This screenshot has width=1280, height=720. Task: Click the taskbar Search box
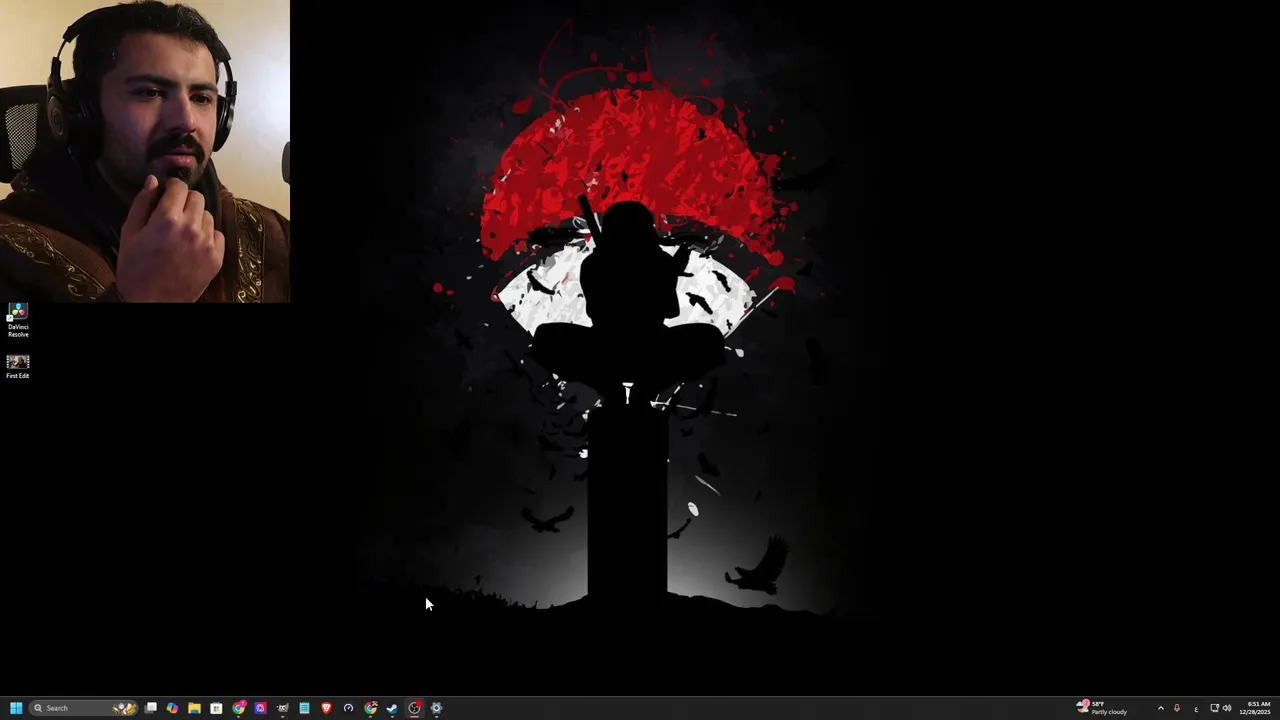[83, 708]
